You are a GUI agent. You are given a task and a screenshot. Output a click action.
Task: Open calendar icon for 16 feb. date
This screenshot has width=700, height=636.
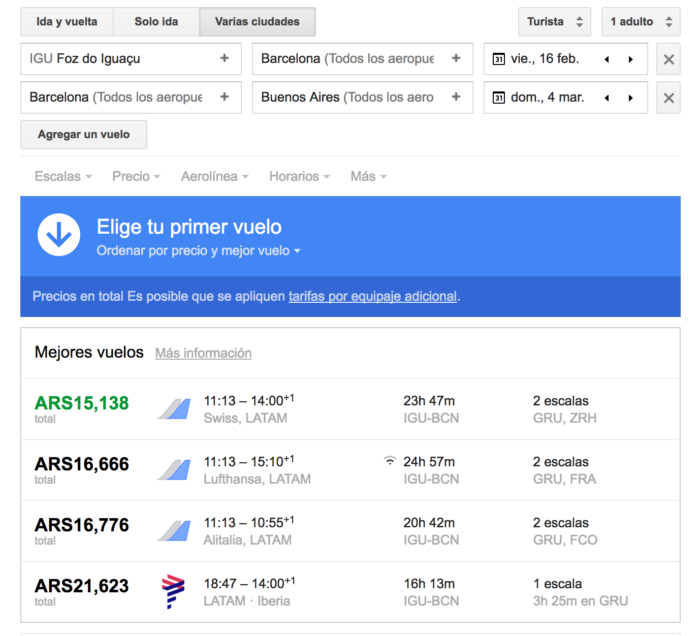(x=499, y=59)
